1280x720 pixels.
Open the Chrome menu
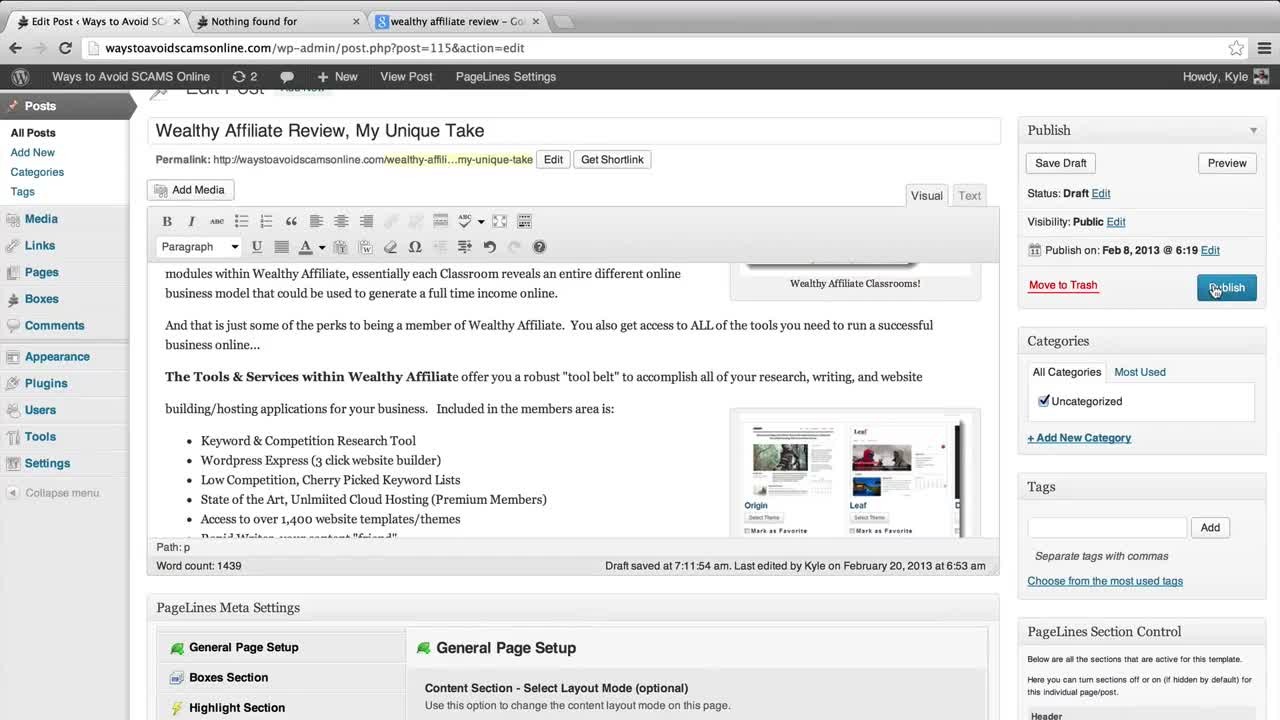click(1264, 48)
